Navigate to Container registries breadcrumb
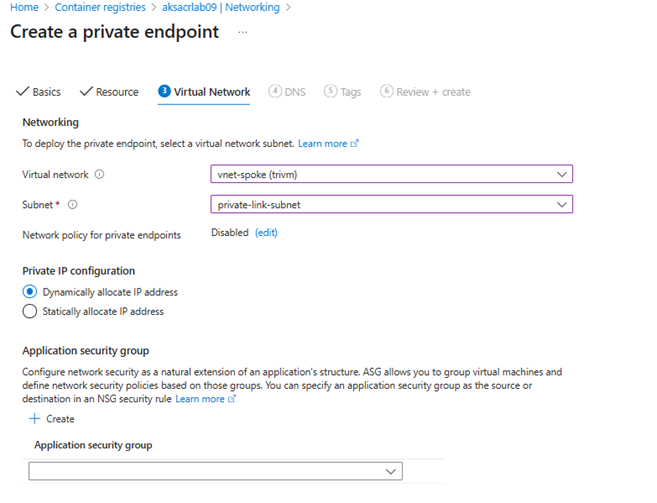The image size is (657, 503). (100, 8)
